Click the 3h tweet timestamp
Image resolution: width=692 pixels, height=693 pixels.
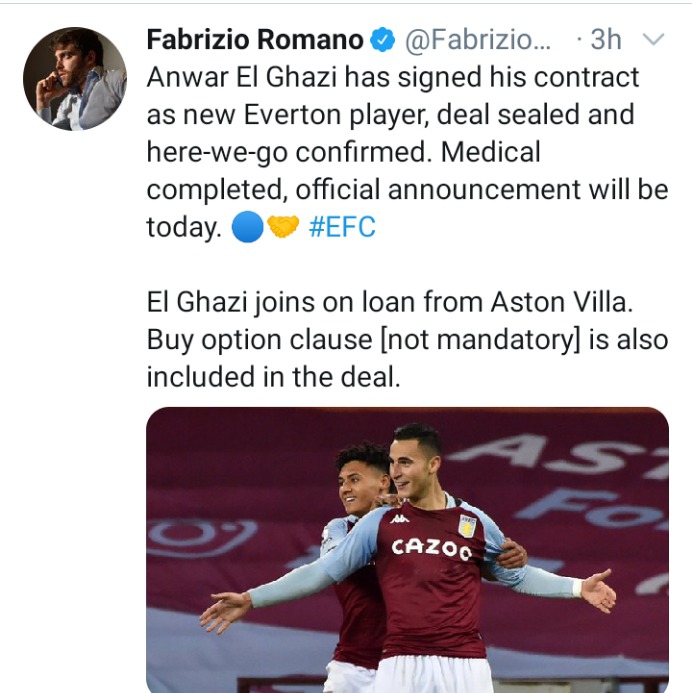point(606,39)
